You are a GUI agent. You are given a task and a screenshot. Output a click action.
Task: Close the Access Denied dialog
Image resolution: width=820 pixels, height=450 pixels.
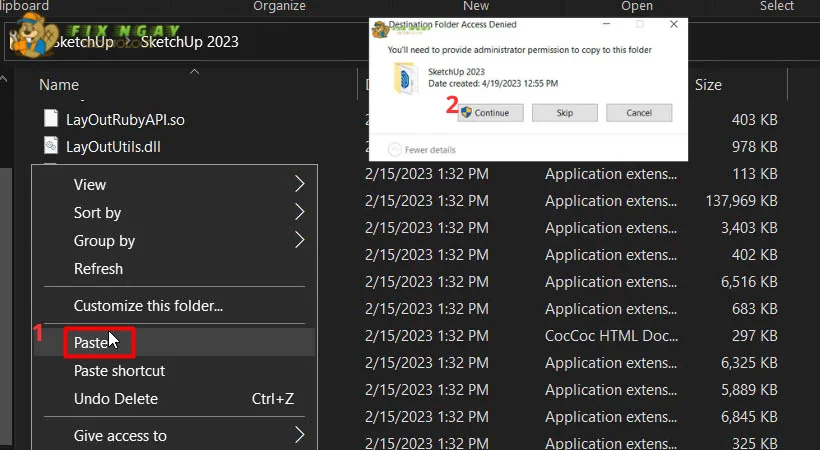[673, 24]
